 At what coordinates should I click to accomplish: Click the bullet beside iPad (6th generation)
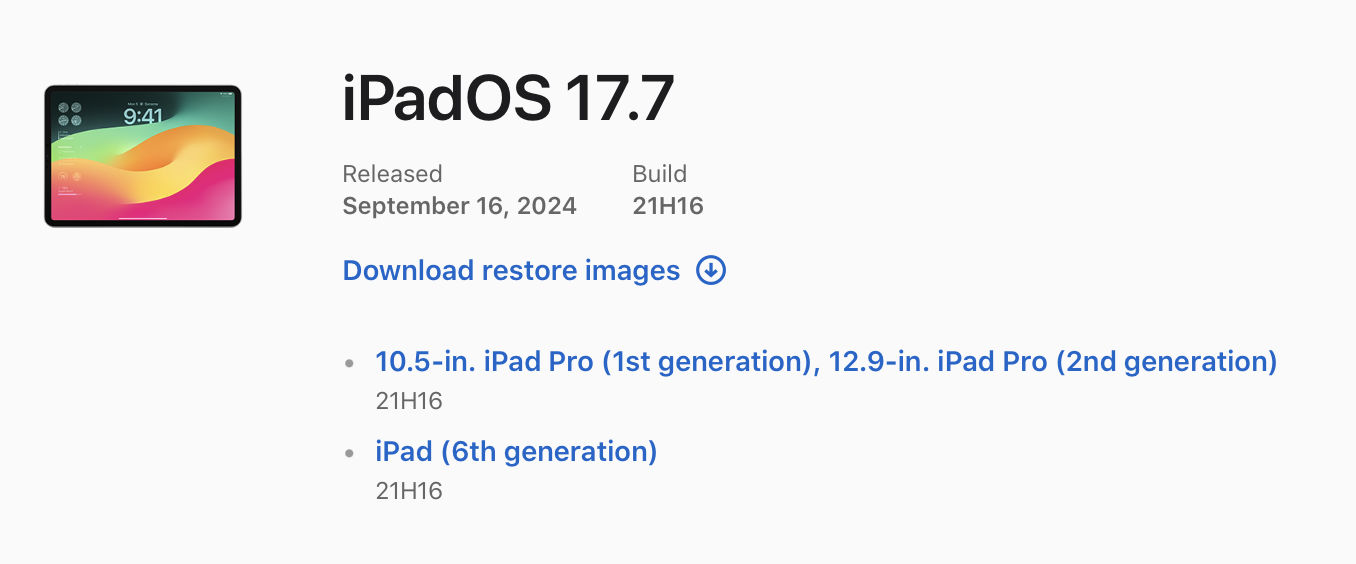pos(349,453)
